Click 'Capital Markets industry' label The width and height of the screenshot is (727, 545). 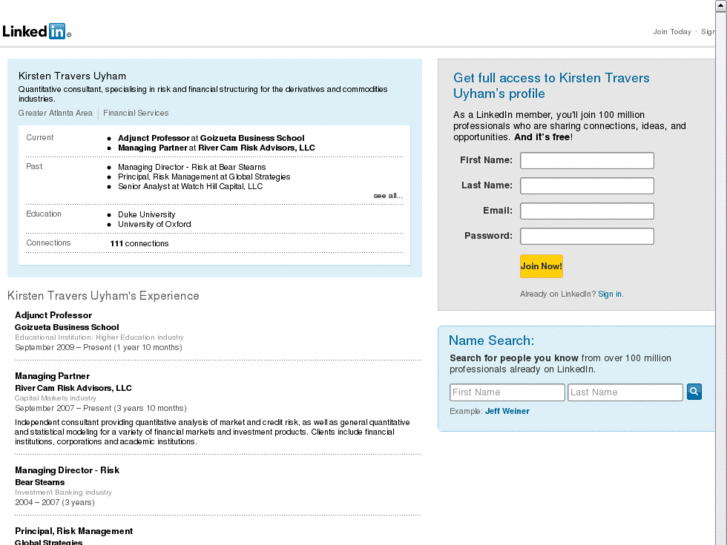click(x=56, y=398)
